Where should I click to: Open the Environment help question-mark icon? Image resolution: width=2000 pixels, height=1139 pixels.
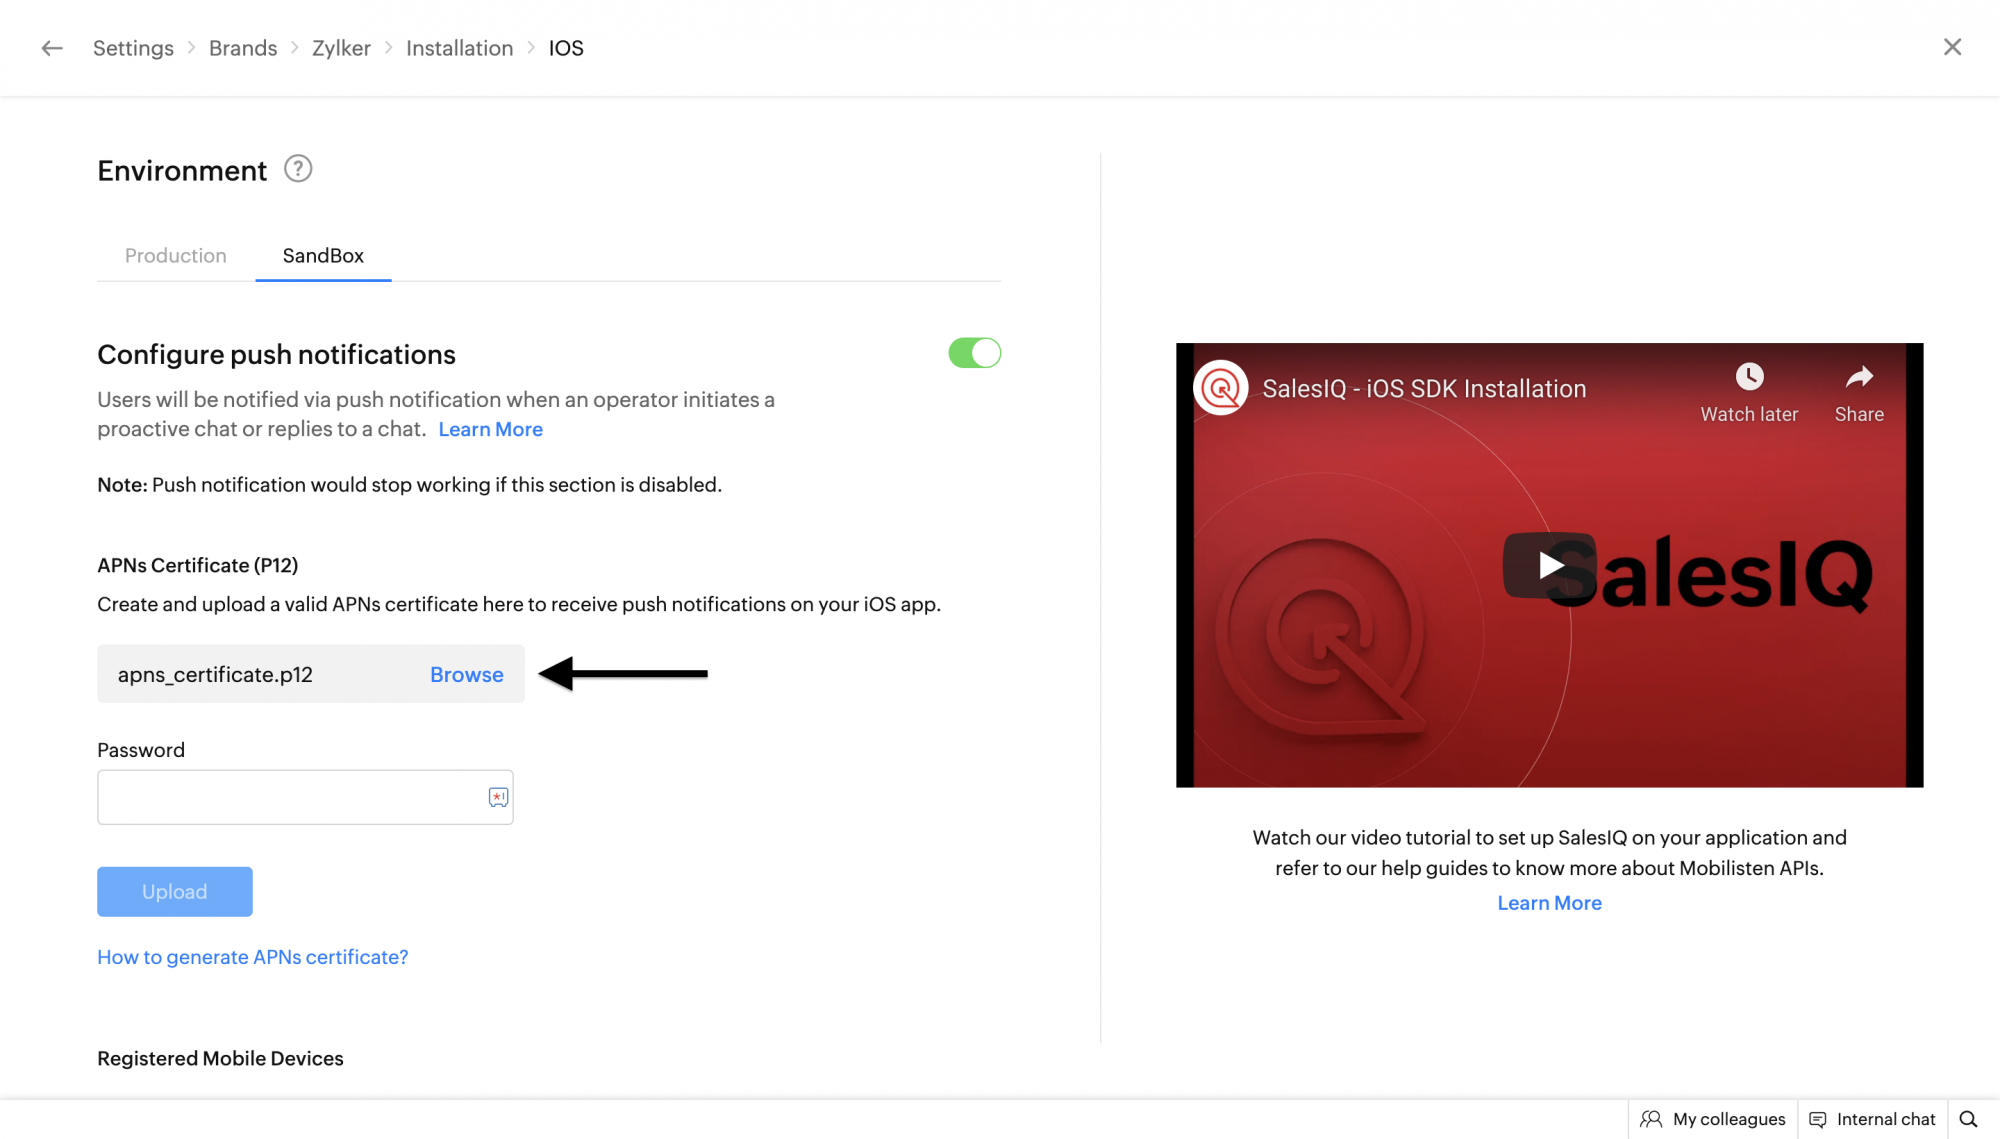298,169
